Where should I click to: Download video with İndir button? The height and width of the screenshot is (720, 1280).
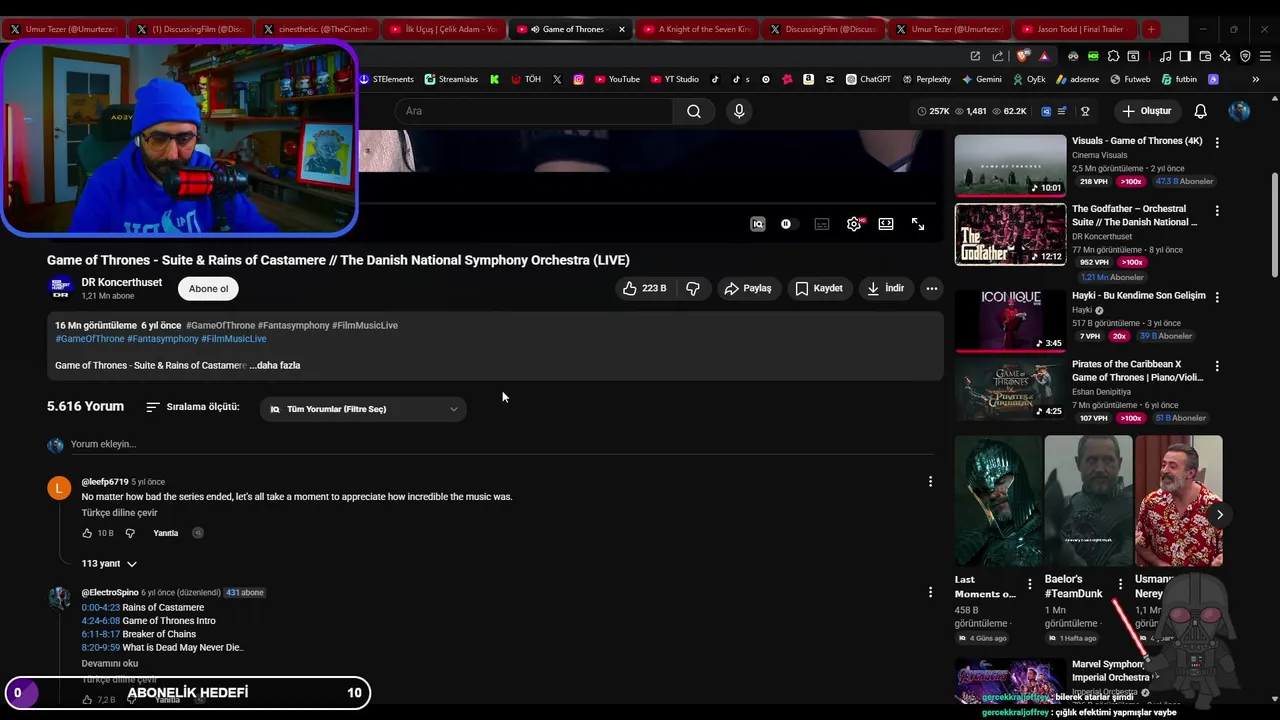tap(886, 288)
